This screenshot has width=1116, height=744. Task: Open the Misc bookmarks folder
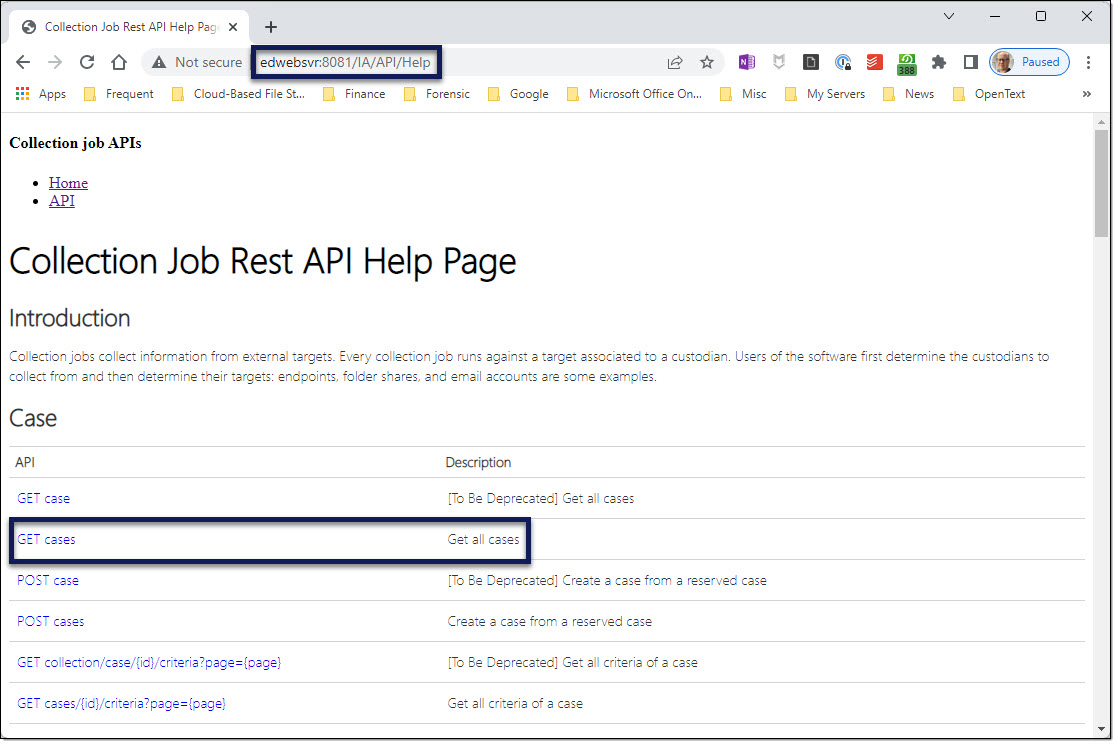click(x=743, y=94)
